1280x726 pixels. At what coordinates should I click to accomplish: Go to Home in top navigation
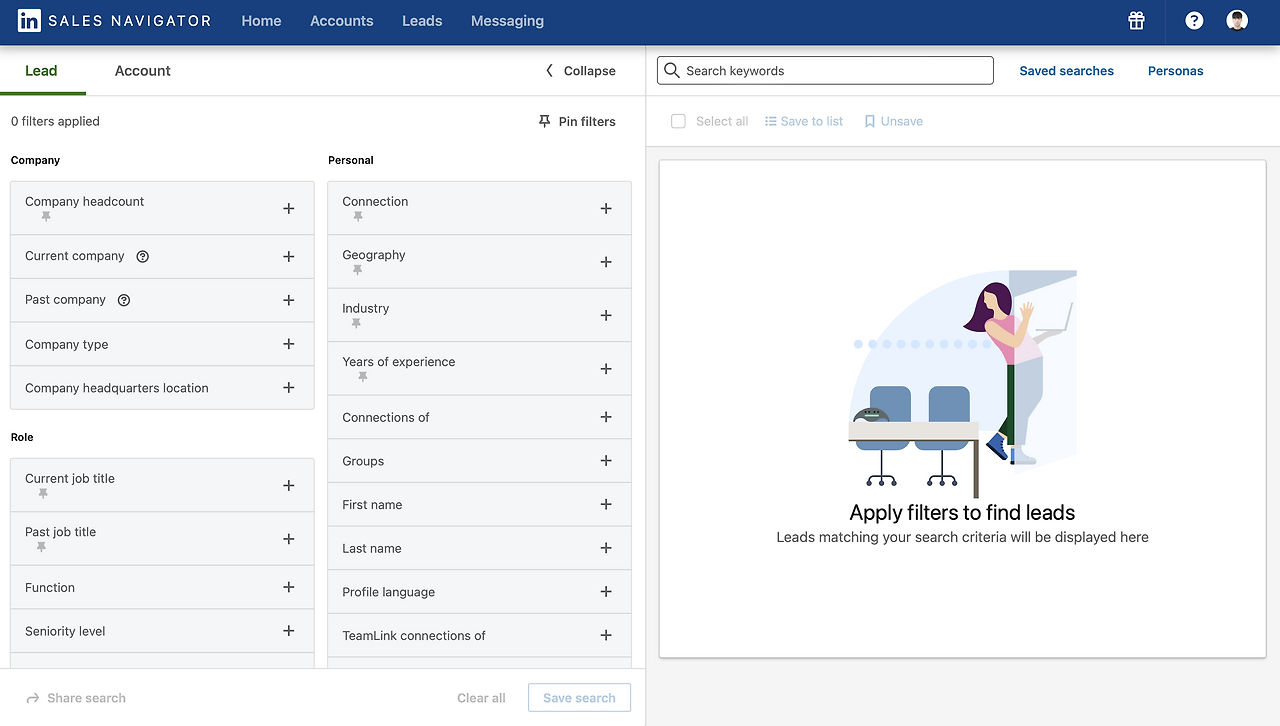(x=261, y=21)
